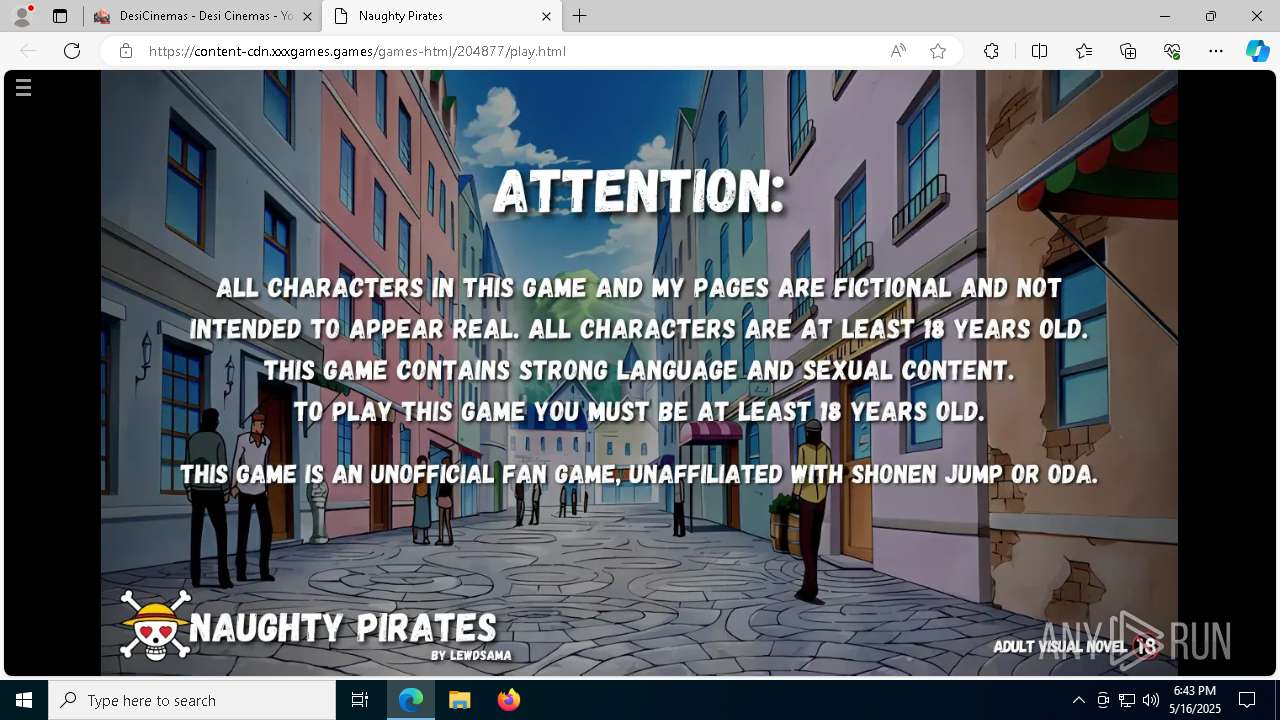The height and width of the screenshot is (720, 1280).
Task: Refresh the current page
Action: click(72, 51)
